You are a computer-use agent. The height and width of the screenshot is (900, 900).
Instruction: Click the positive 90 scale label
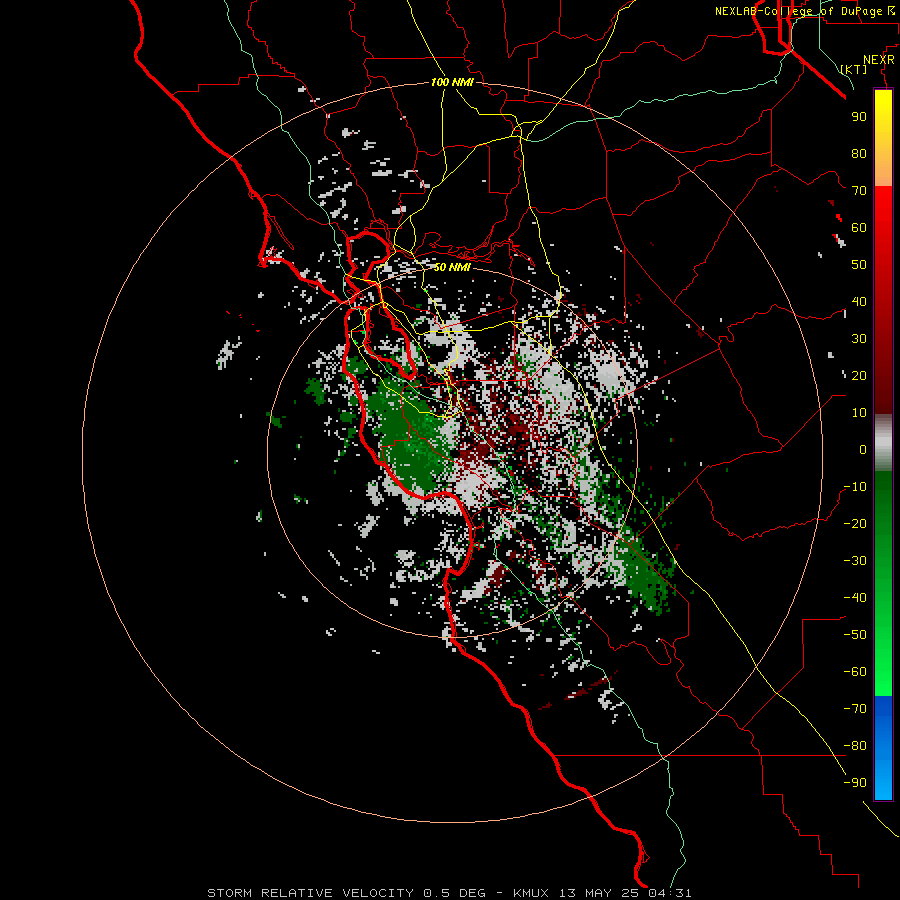tap(859, 117)
